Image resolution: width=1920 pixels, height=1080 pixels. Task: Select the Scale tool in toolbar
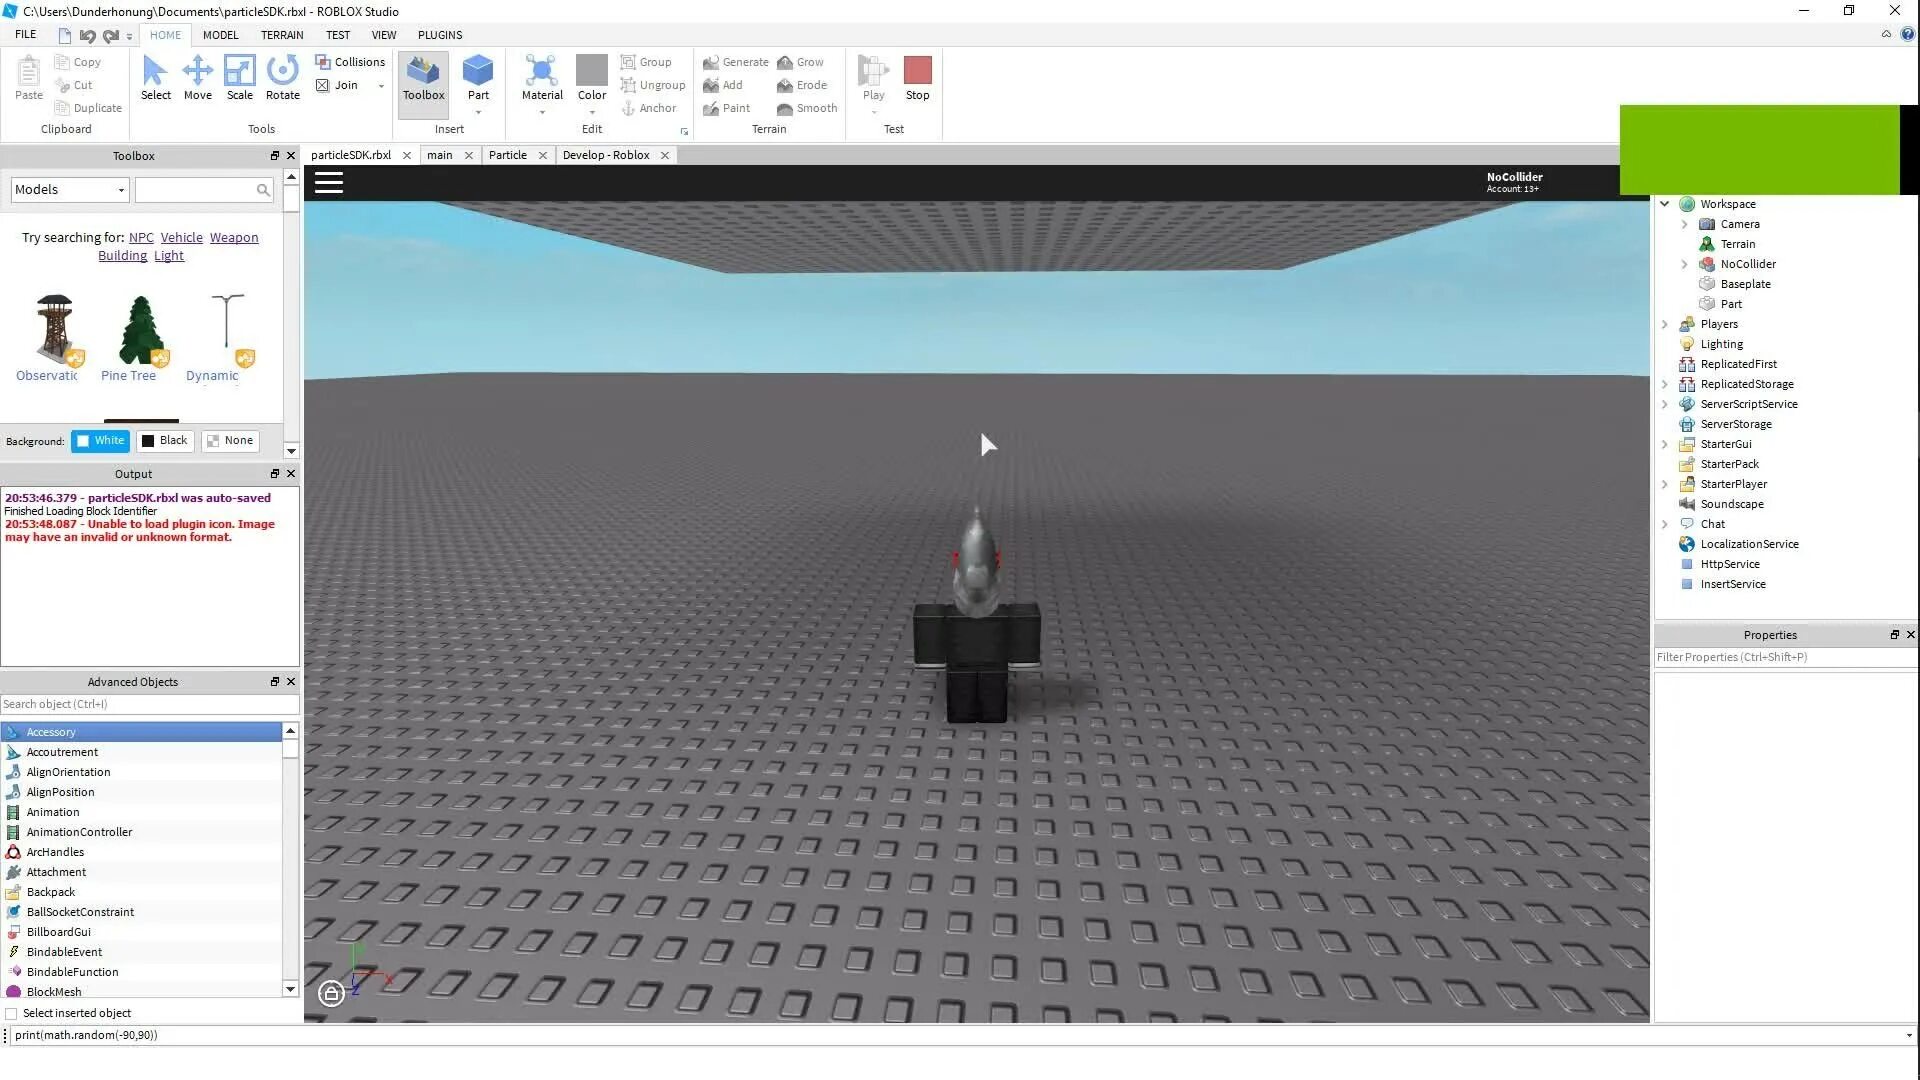click(x=239, y=75)
